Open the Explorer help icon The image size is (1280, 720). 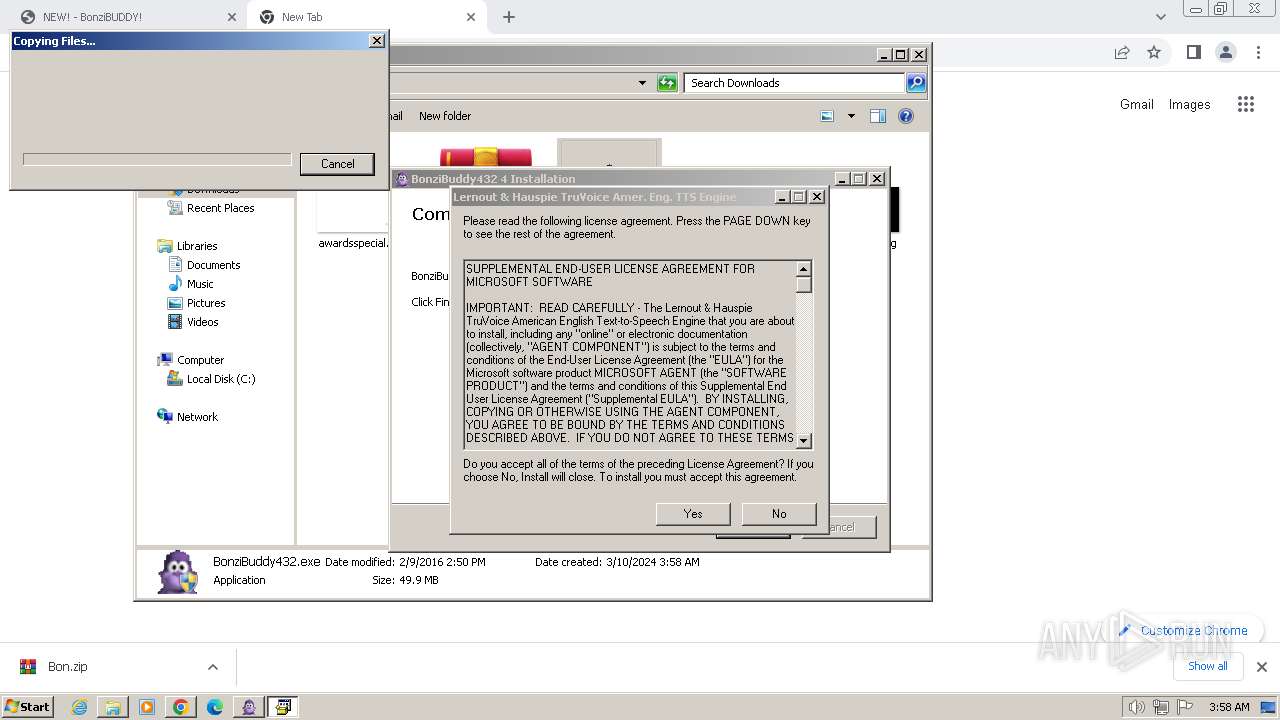(x=906, y=116)
